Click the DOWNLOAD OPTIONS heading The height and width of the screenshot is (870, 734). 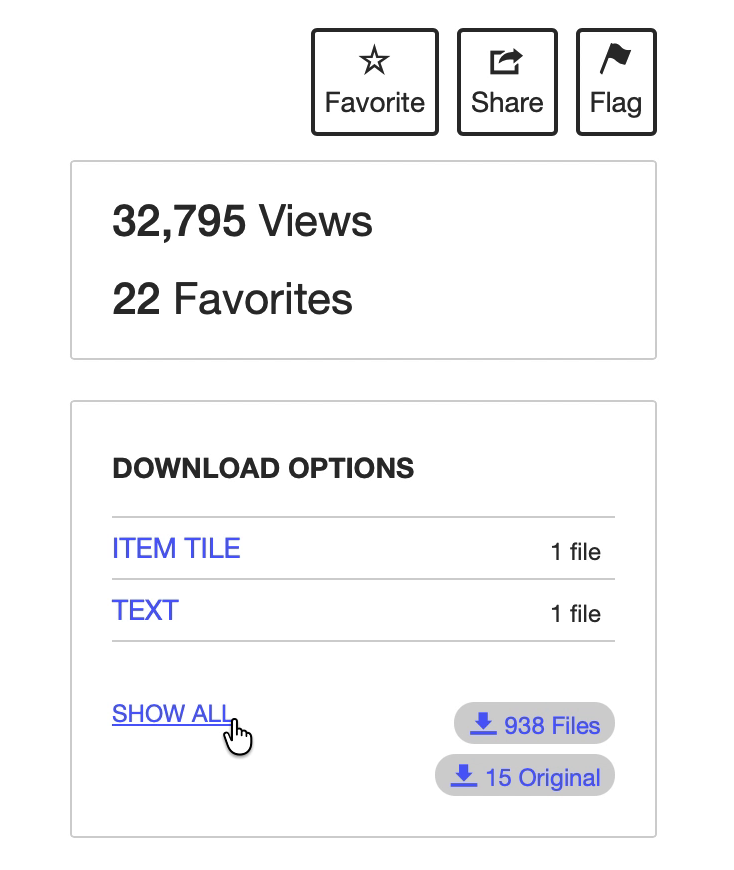click(x=263, y=468)
